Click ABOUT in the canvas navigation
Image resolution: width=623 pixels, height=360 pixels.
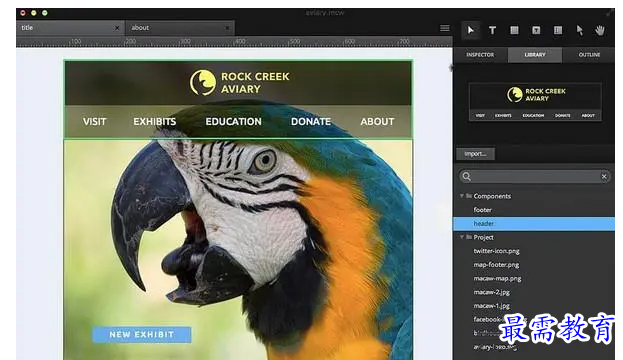point(377,122)
